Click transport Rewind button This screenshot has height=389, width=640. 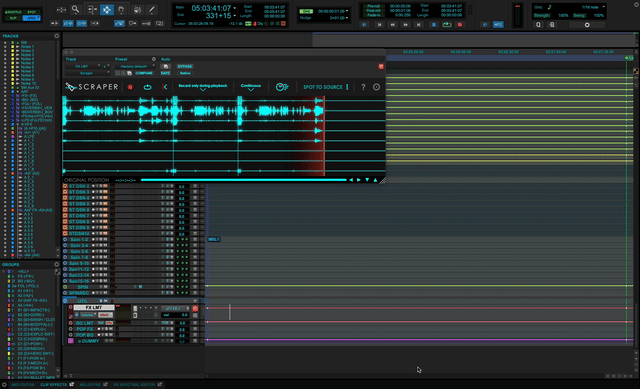(392, 24)
